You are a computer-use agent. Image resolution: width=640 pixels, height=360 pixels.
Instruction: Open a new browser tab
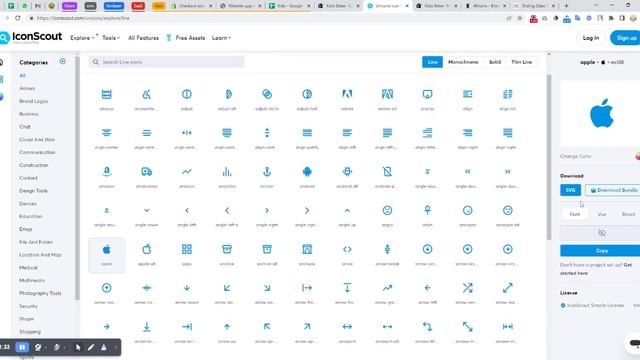coord(566,6)
